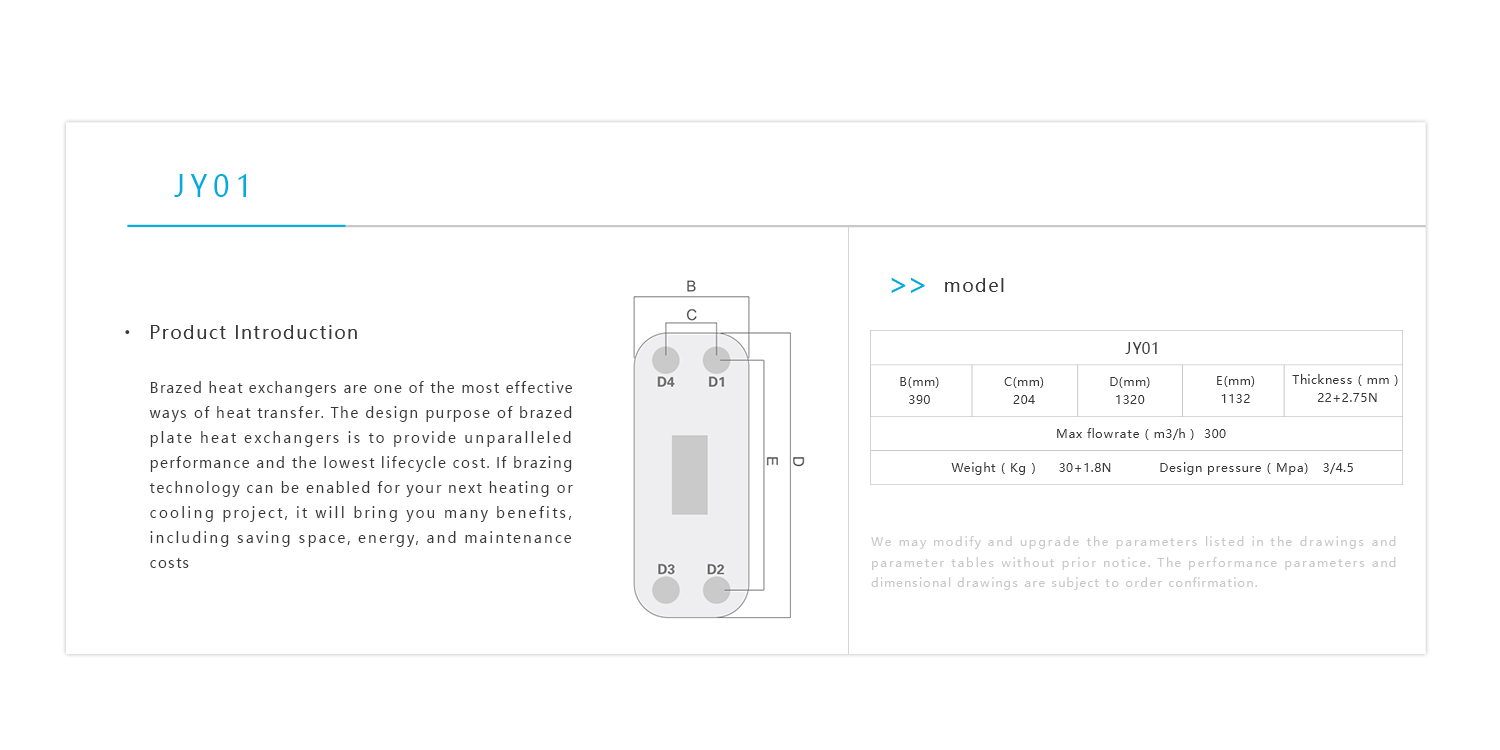1500x750 pixels.
Task: Click the model section heading
Action: click(974, 286)
